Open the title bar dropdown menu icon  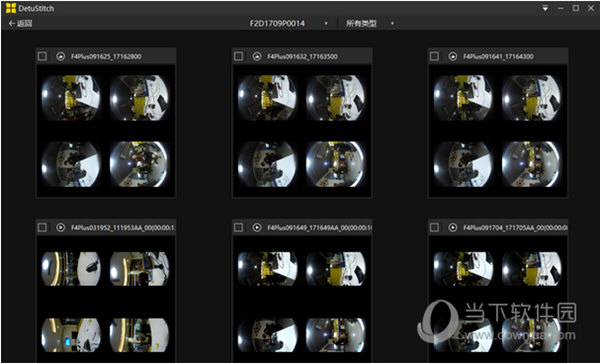click(545, 8)
